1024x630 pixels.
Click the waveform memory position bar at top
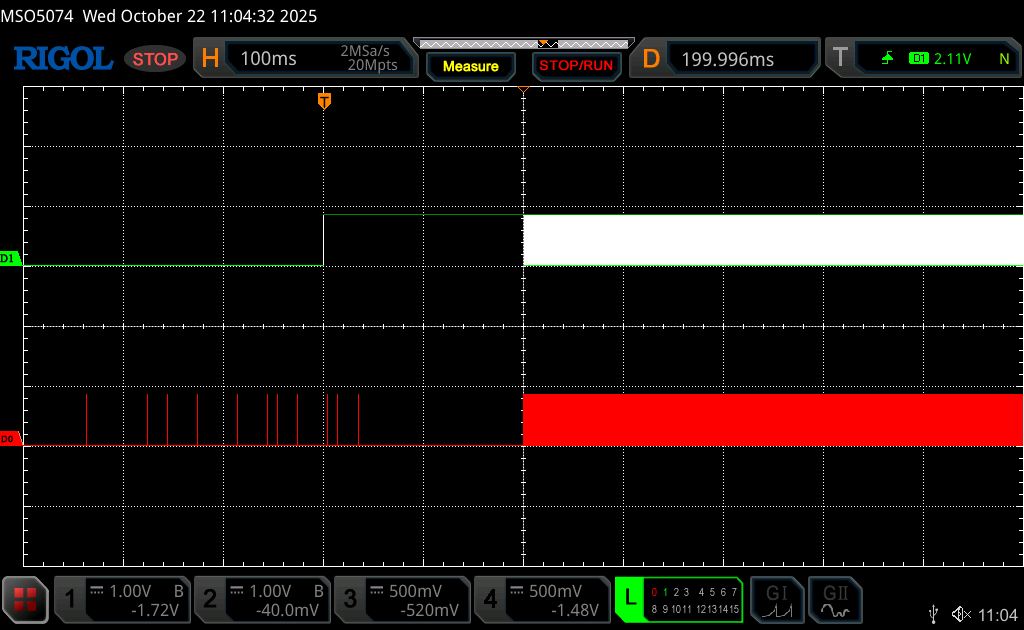(x=522, y=44)
